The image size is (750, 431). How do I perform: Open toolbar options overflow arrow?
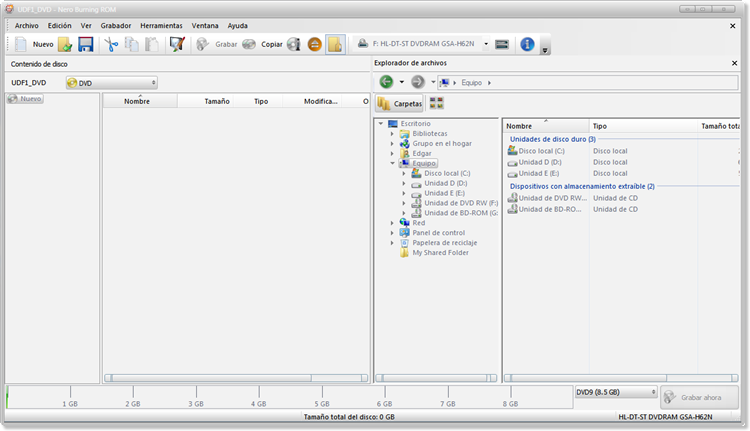pyautogui.click(x=544, y=50)
